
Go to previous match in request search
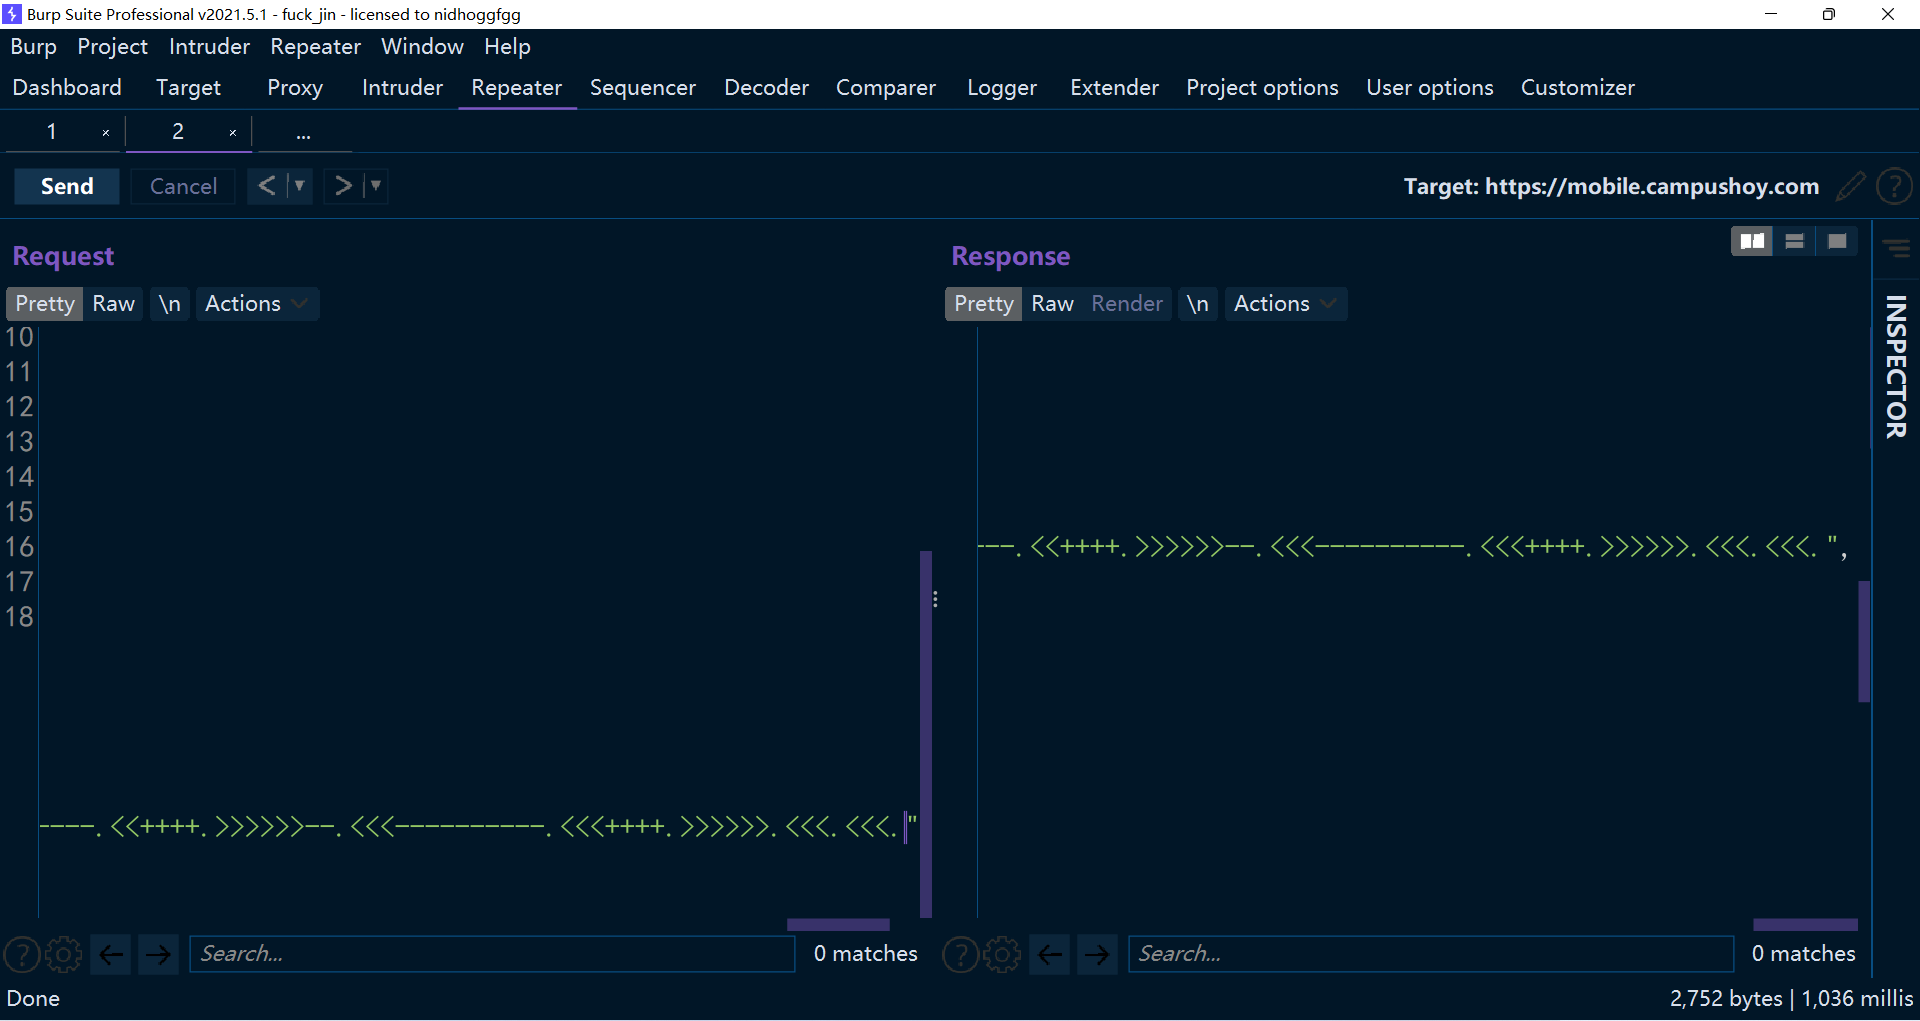pos(111,954)
